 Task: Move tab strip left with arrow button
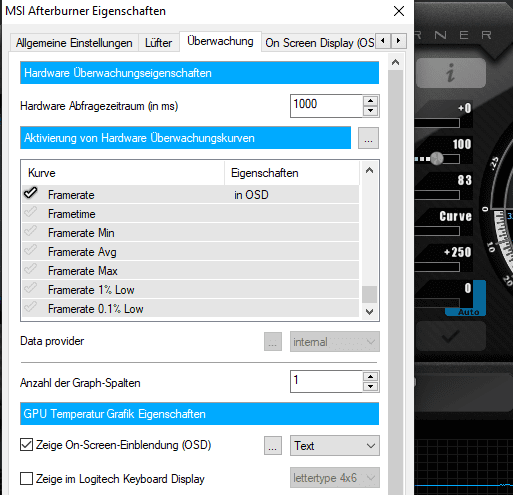tap(383, 41)
